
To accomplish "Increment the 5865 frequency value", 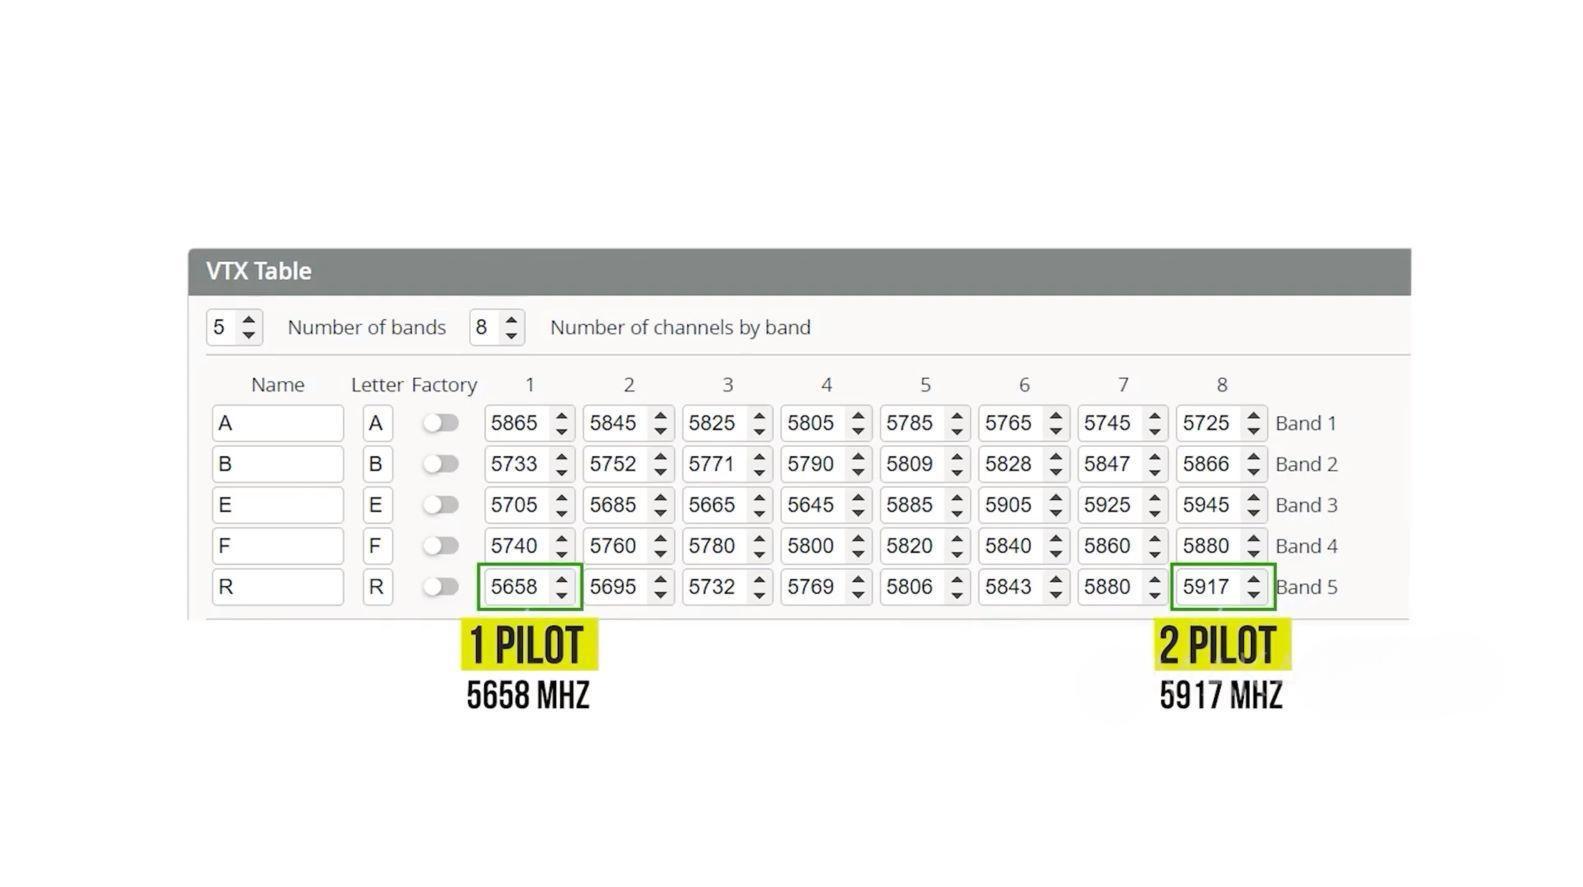I will click(x=562, y=416).
